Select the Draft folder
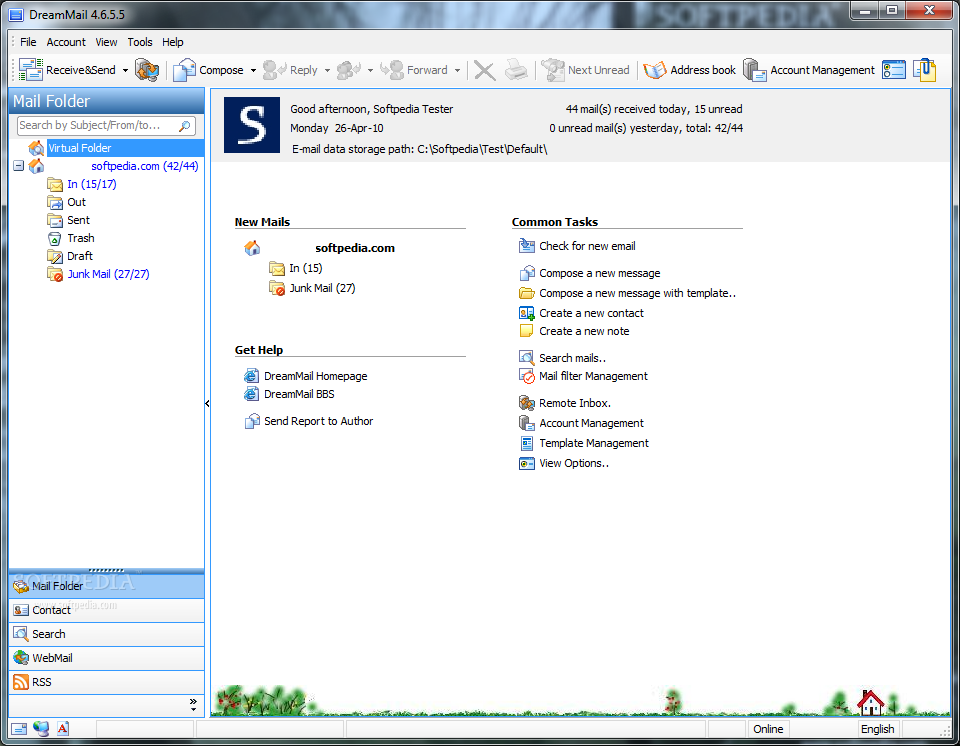 click(x=80, y=256)
